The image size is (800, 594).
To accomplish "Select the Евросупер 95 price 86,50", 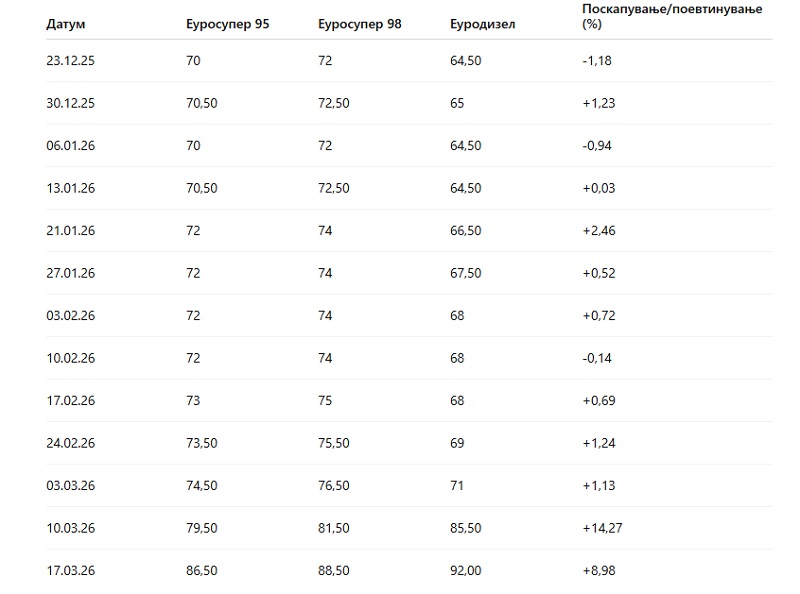I will [202, 571].
